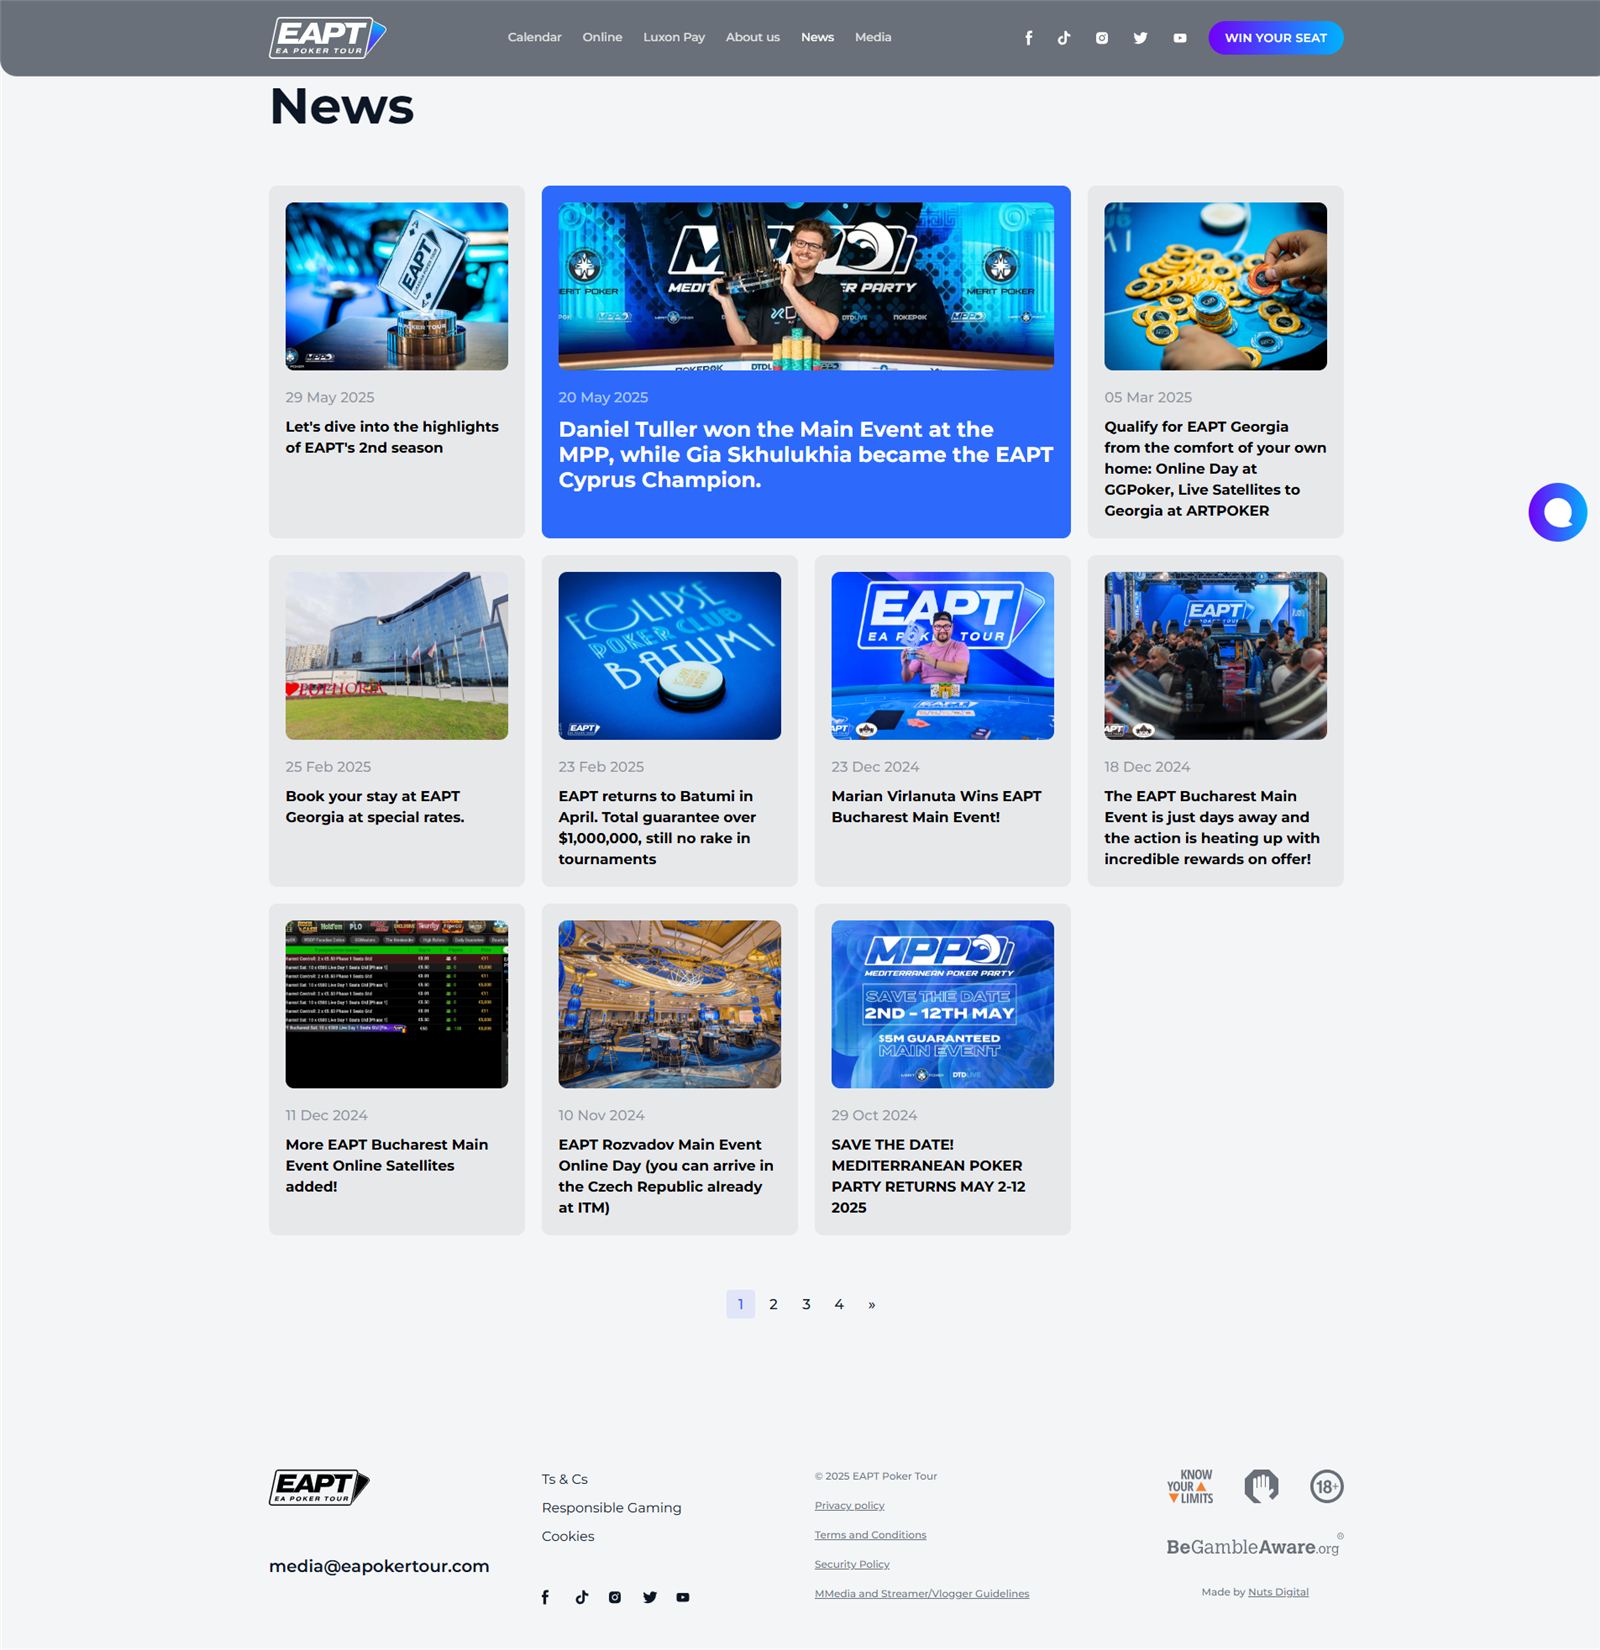Open About us in navigation
This screenshot has width=1600, height=1650.
point(753,37)
